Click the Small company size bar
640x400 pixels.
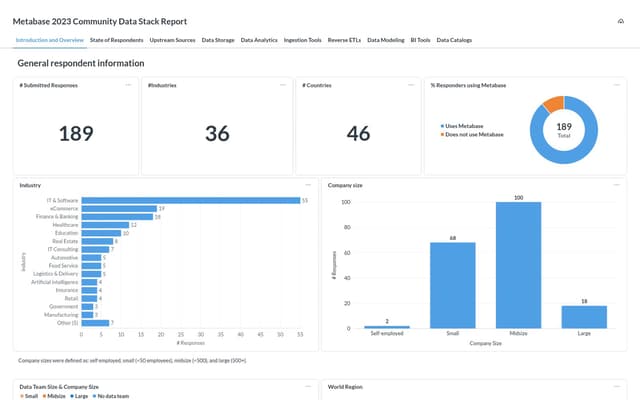[x=453, y=285]
